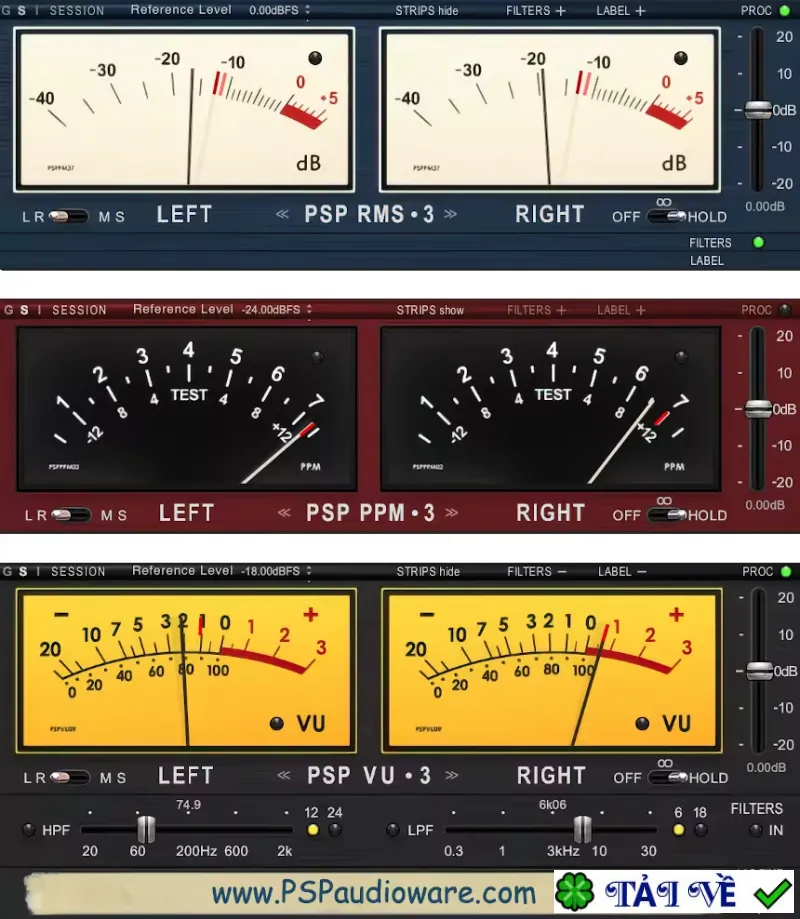Select the LPF 18 dB slope LED
This screenshot has height=919, width=800.
[700, 830]
